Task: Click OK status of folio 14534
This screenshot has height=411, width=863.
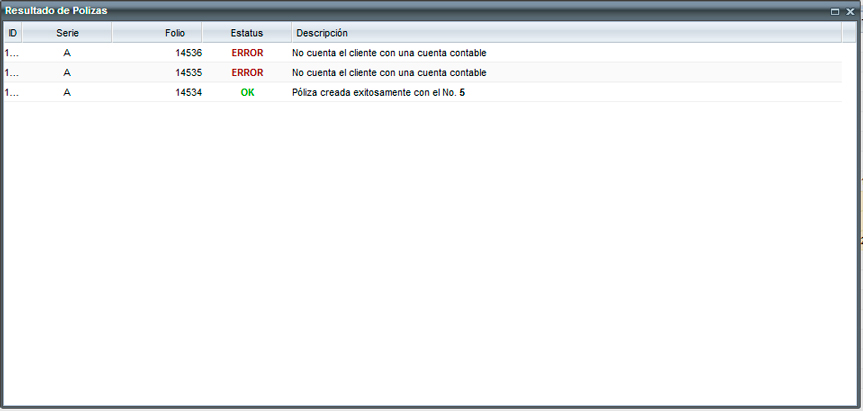Action: pyautogui.click(x=247, y=93)
